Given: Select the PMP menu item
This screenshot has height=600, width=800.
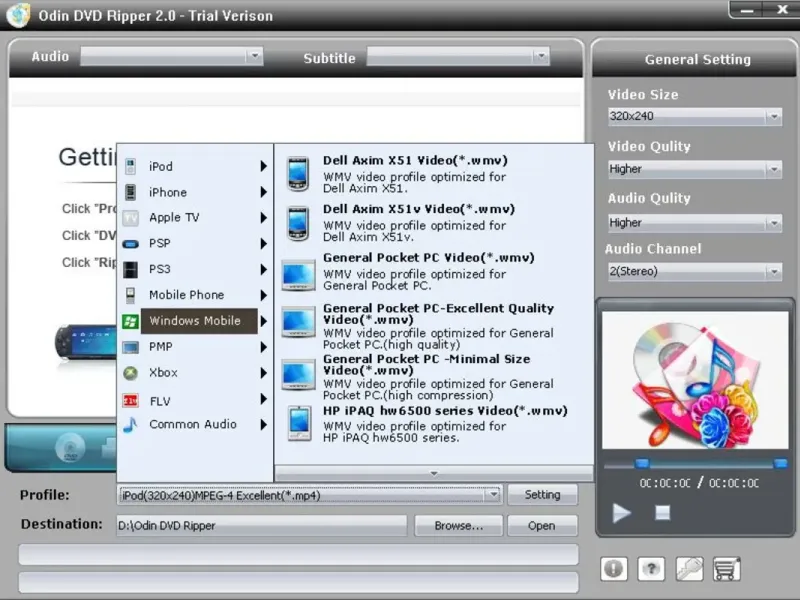Looking at the screenshot, I should click(x=195, y=347).
